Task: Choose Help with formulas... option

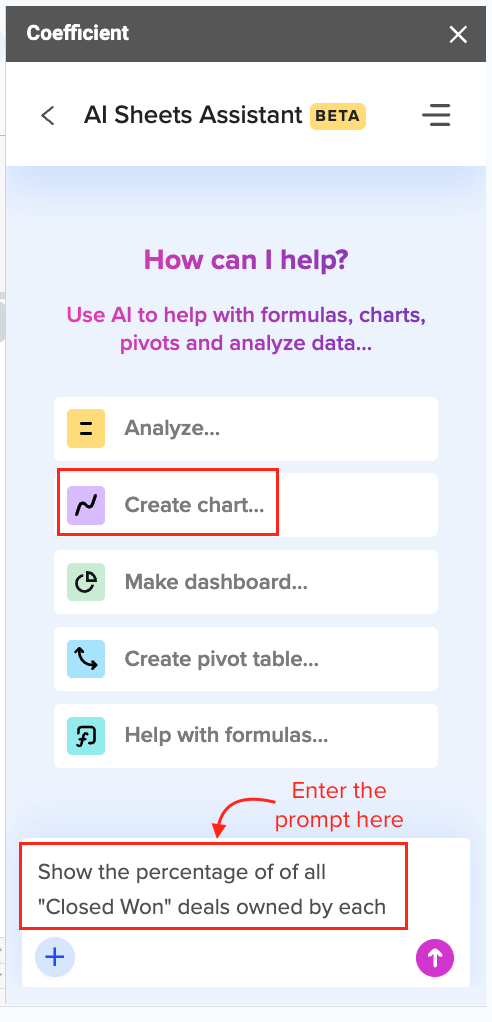Action: tap(246, 736)
